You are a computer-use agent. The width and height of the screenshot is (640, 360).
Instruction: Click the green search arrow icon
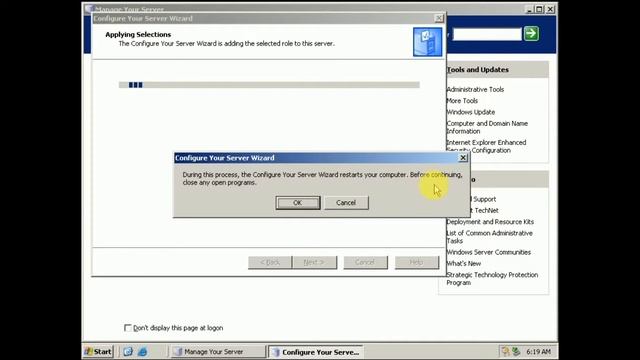click(531, 33)
